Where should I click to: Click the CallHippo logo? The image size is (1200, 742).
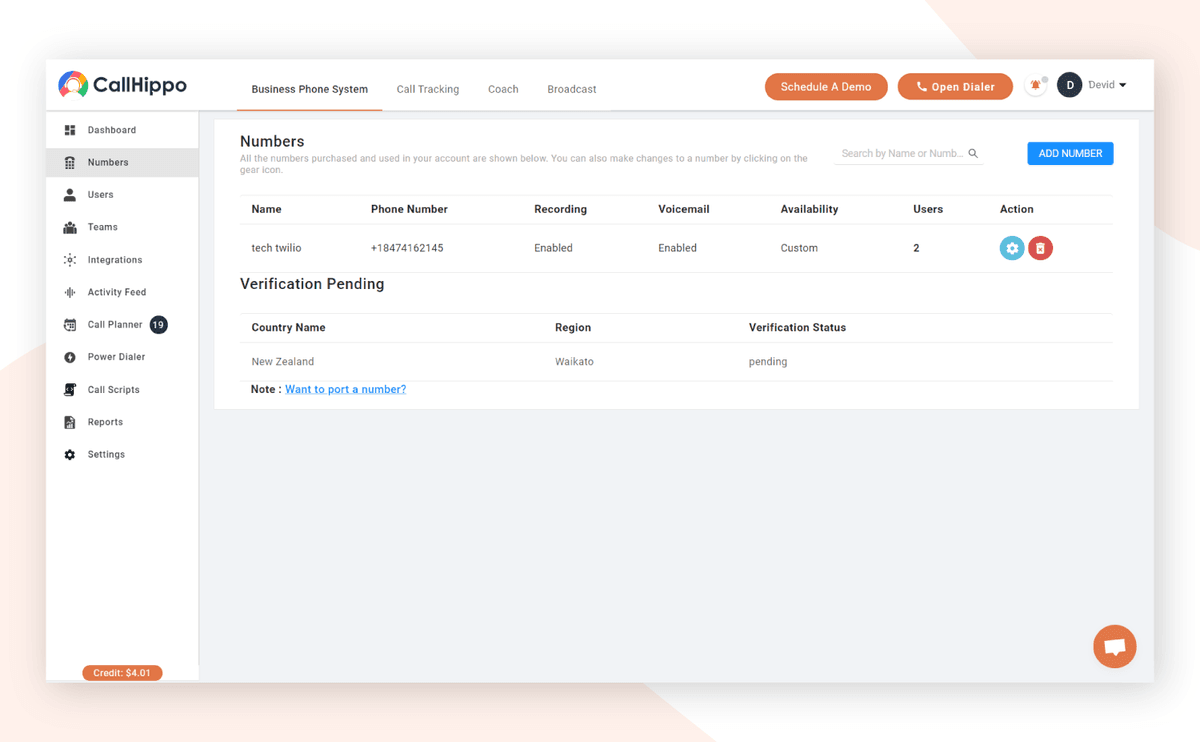coord(123,85)
